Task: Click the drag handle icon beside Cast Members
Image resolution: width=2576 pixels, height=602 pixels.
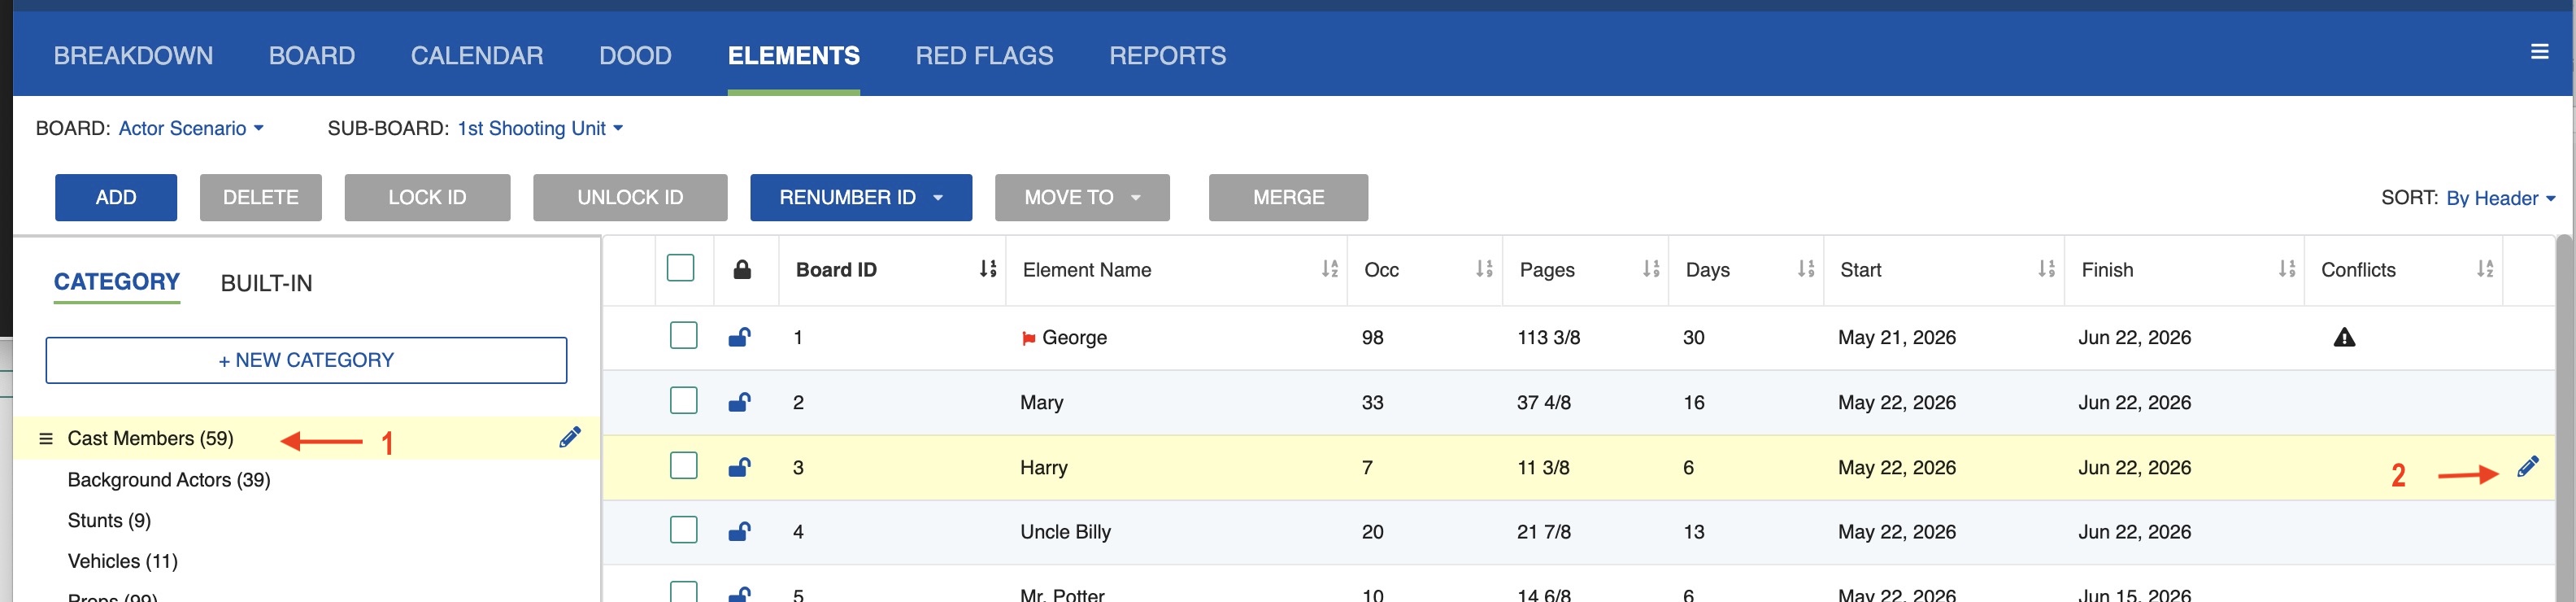Action: tap(45, 438)
